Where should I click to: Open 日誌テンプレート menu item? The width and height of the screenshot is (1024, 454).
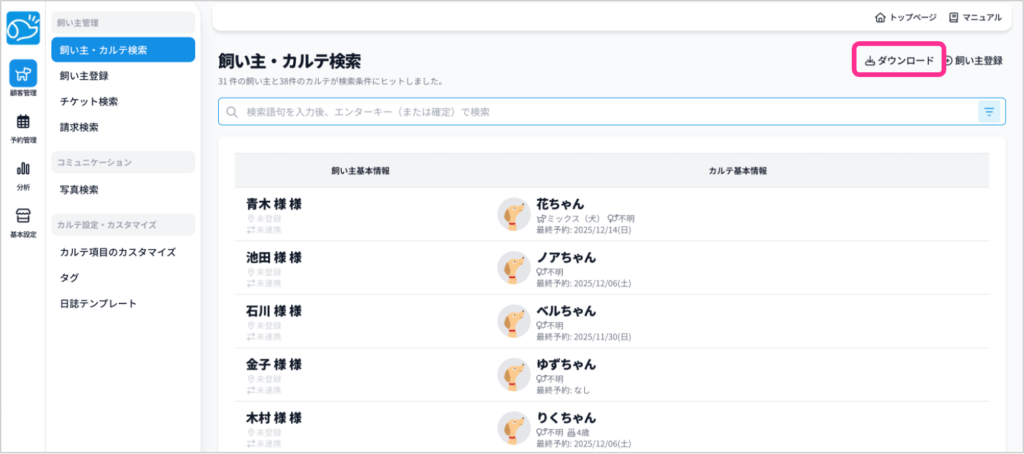coord(98,303)
